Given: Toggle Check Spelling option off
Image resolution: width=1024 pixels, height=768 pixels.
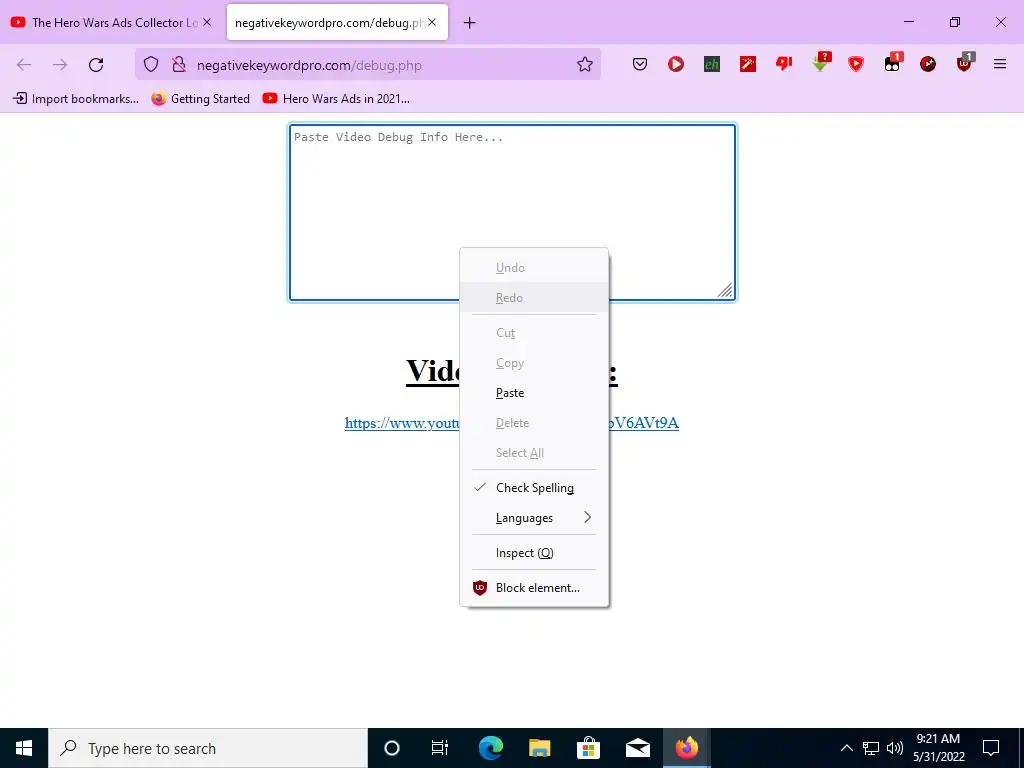Looking at the screenshot, I should (534, 488).
